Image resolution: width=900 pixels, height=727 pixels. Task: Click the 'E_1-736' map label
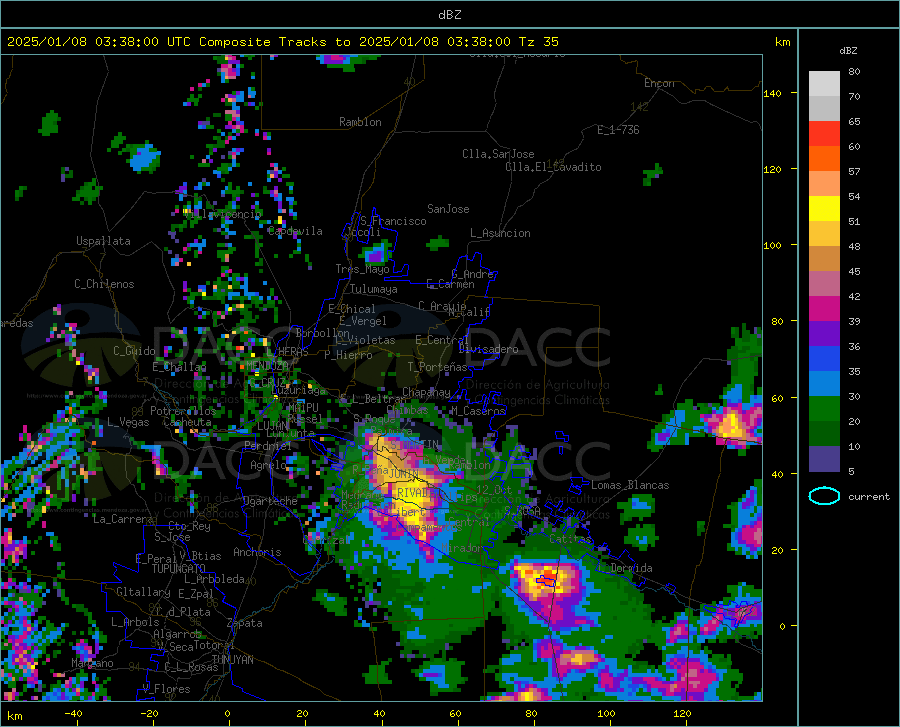618,130
